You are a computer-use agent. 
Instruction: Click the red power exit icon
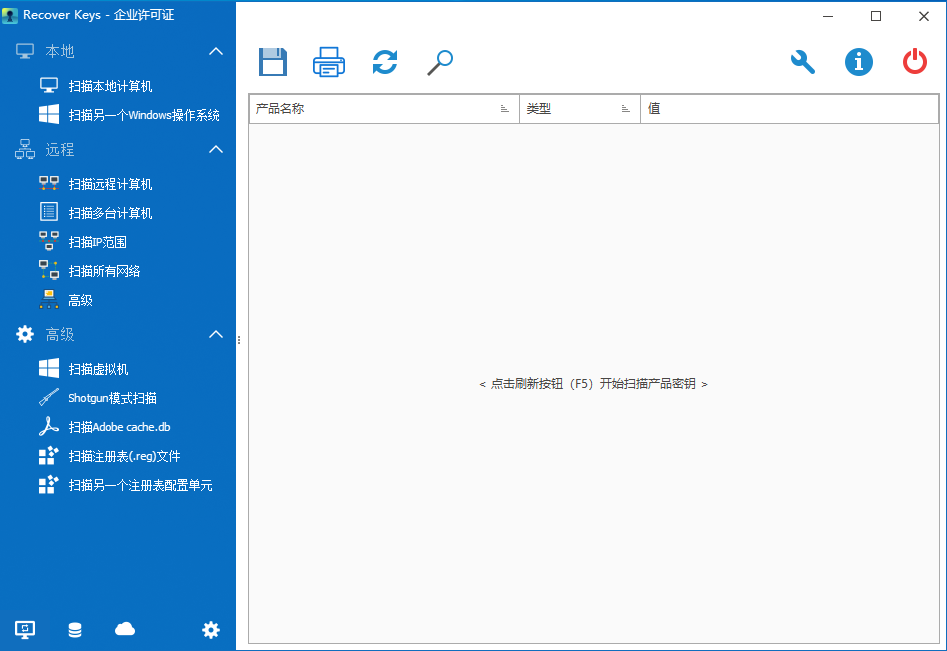click(915, 62)
